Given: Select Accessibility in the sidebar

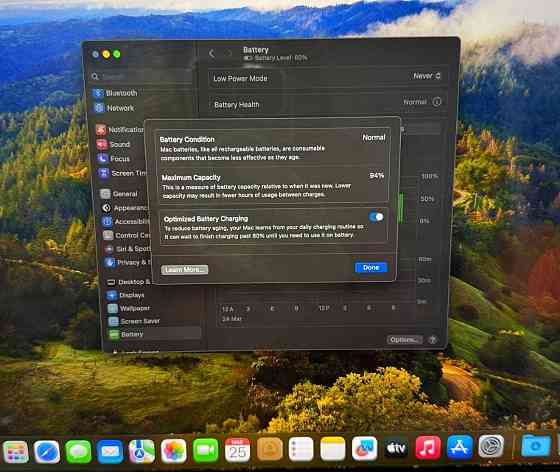Looking at the screenshot, I should click(126, 222).
